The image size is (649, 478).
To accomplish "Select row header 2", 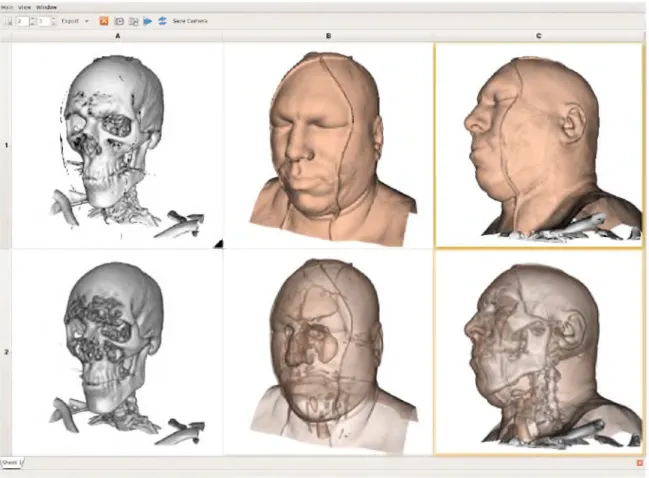I will [6, 352].
